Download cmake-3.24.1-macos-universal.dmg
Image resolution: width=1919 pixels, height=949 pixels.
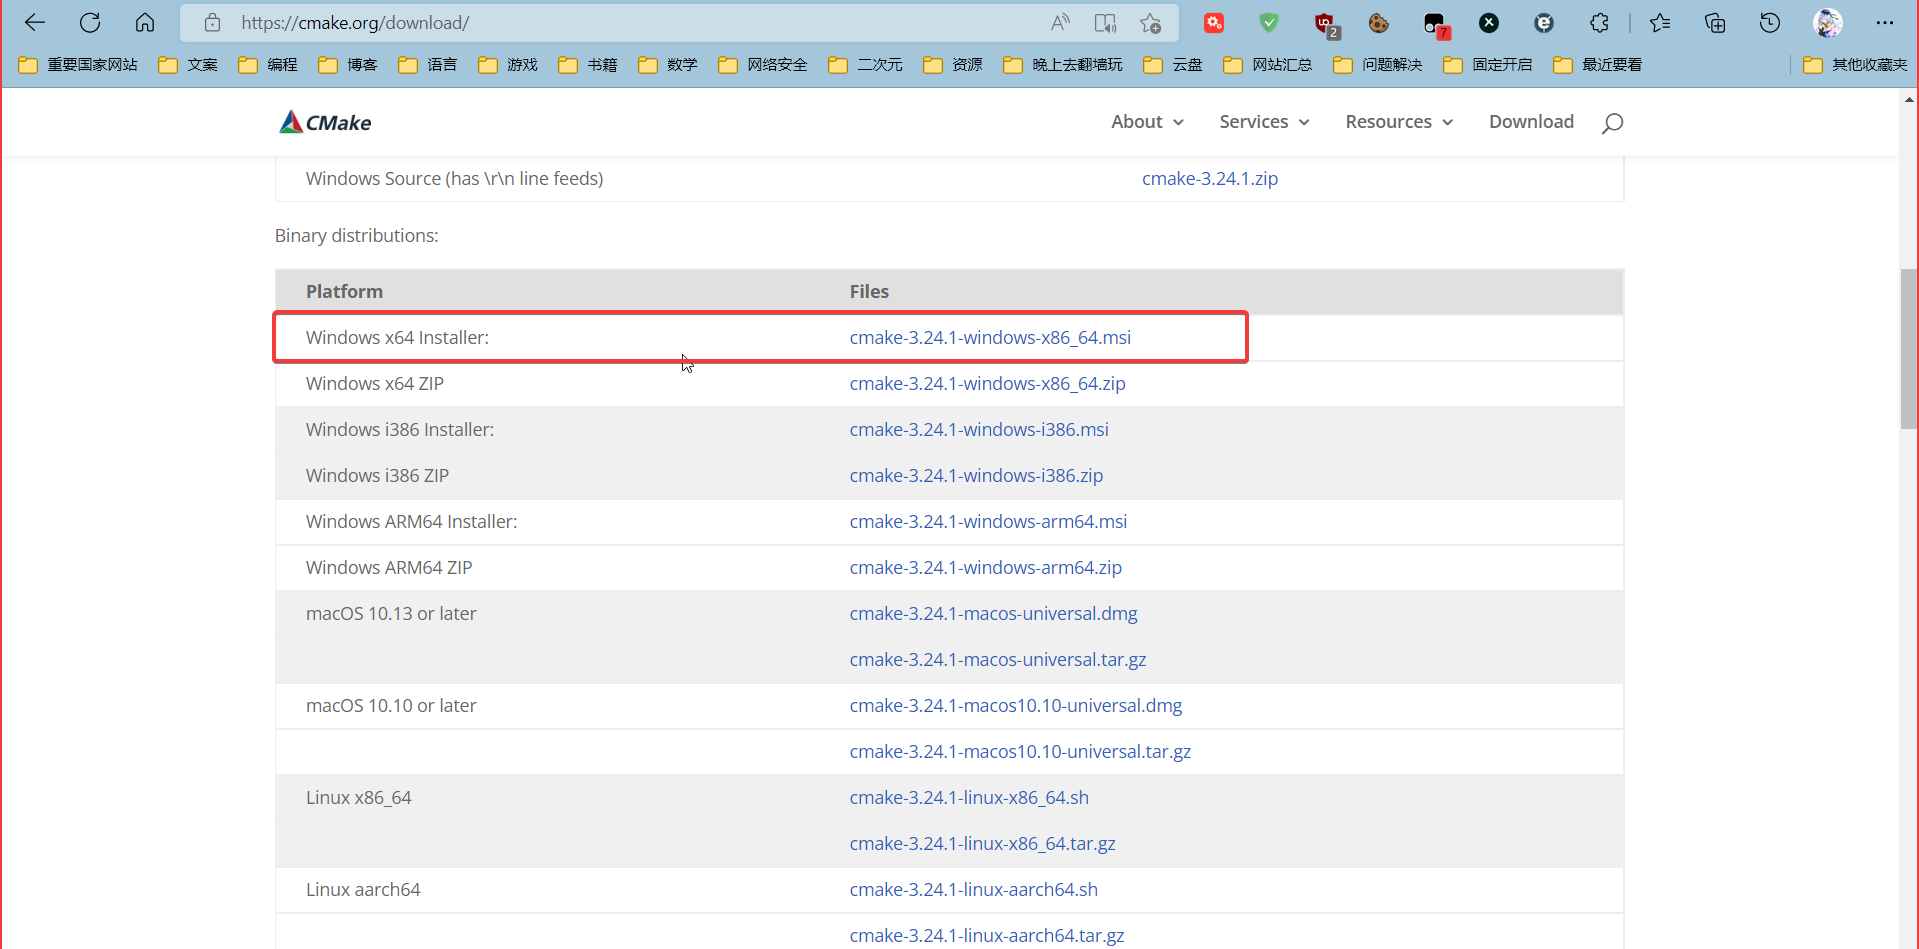pos(993,614)
